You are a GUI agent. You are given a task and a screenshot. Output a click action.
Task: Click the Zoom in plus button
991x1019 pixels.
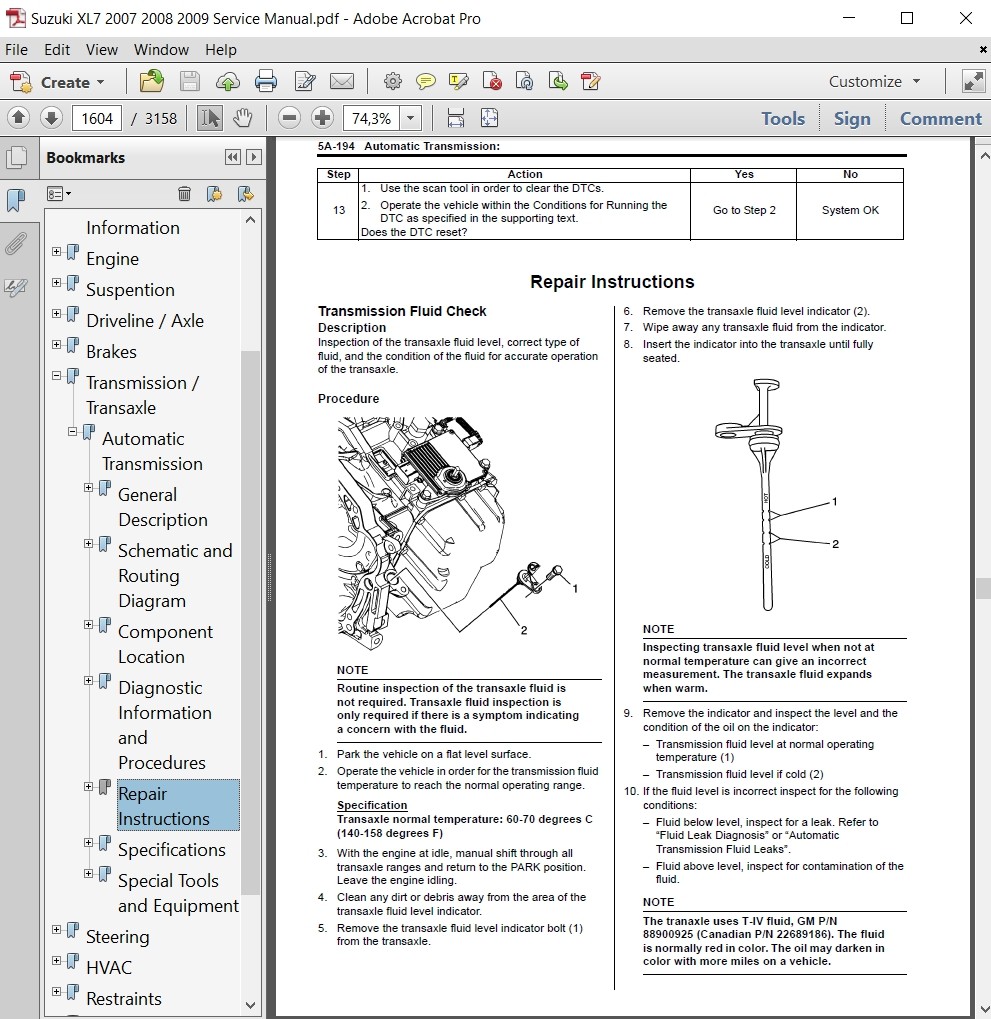point(322,119)
